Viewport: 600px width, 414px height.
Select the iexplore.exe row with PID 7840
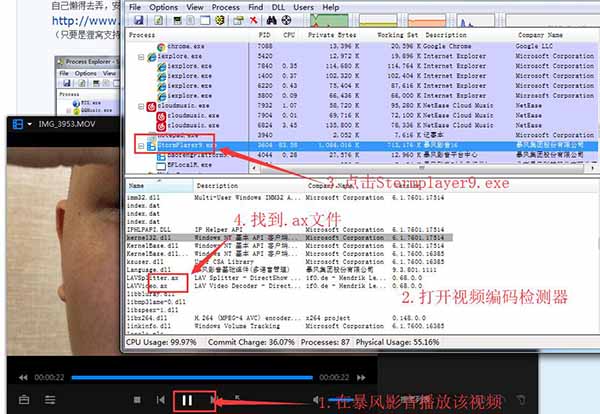click(362, 66)
